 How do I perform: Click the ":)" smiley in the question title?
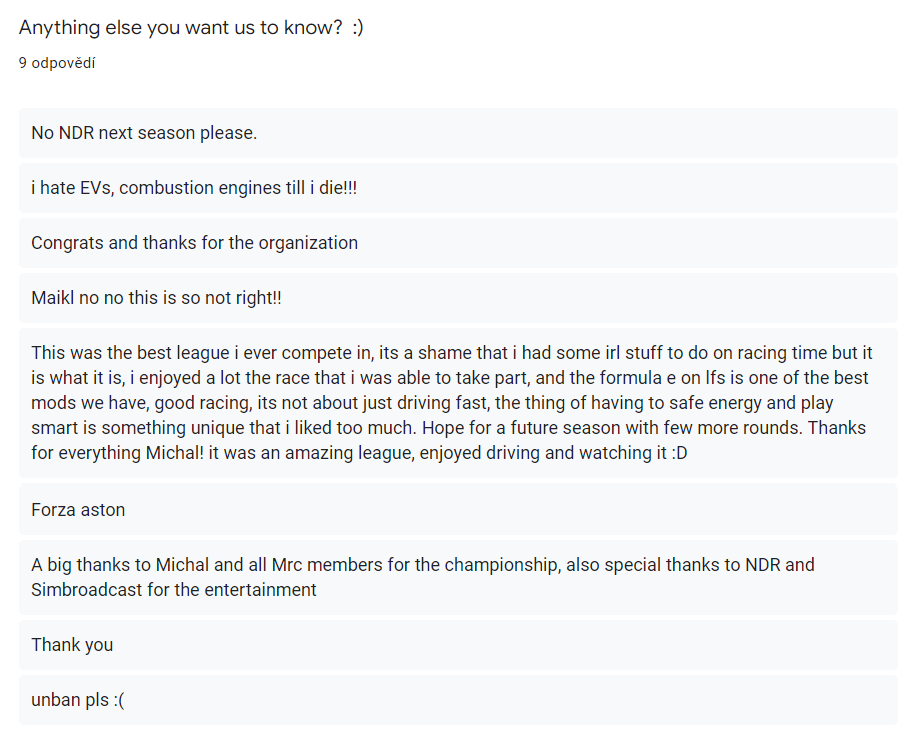click(357, 28)
